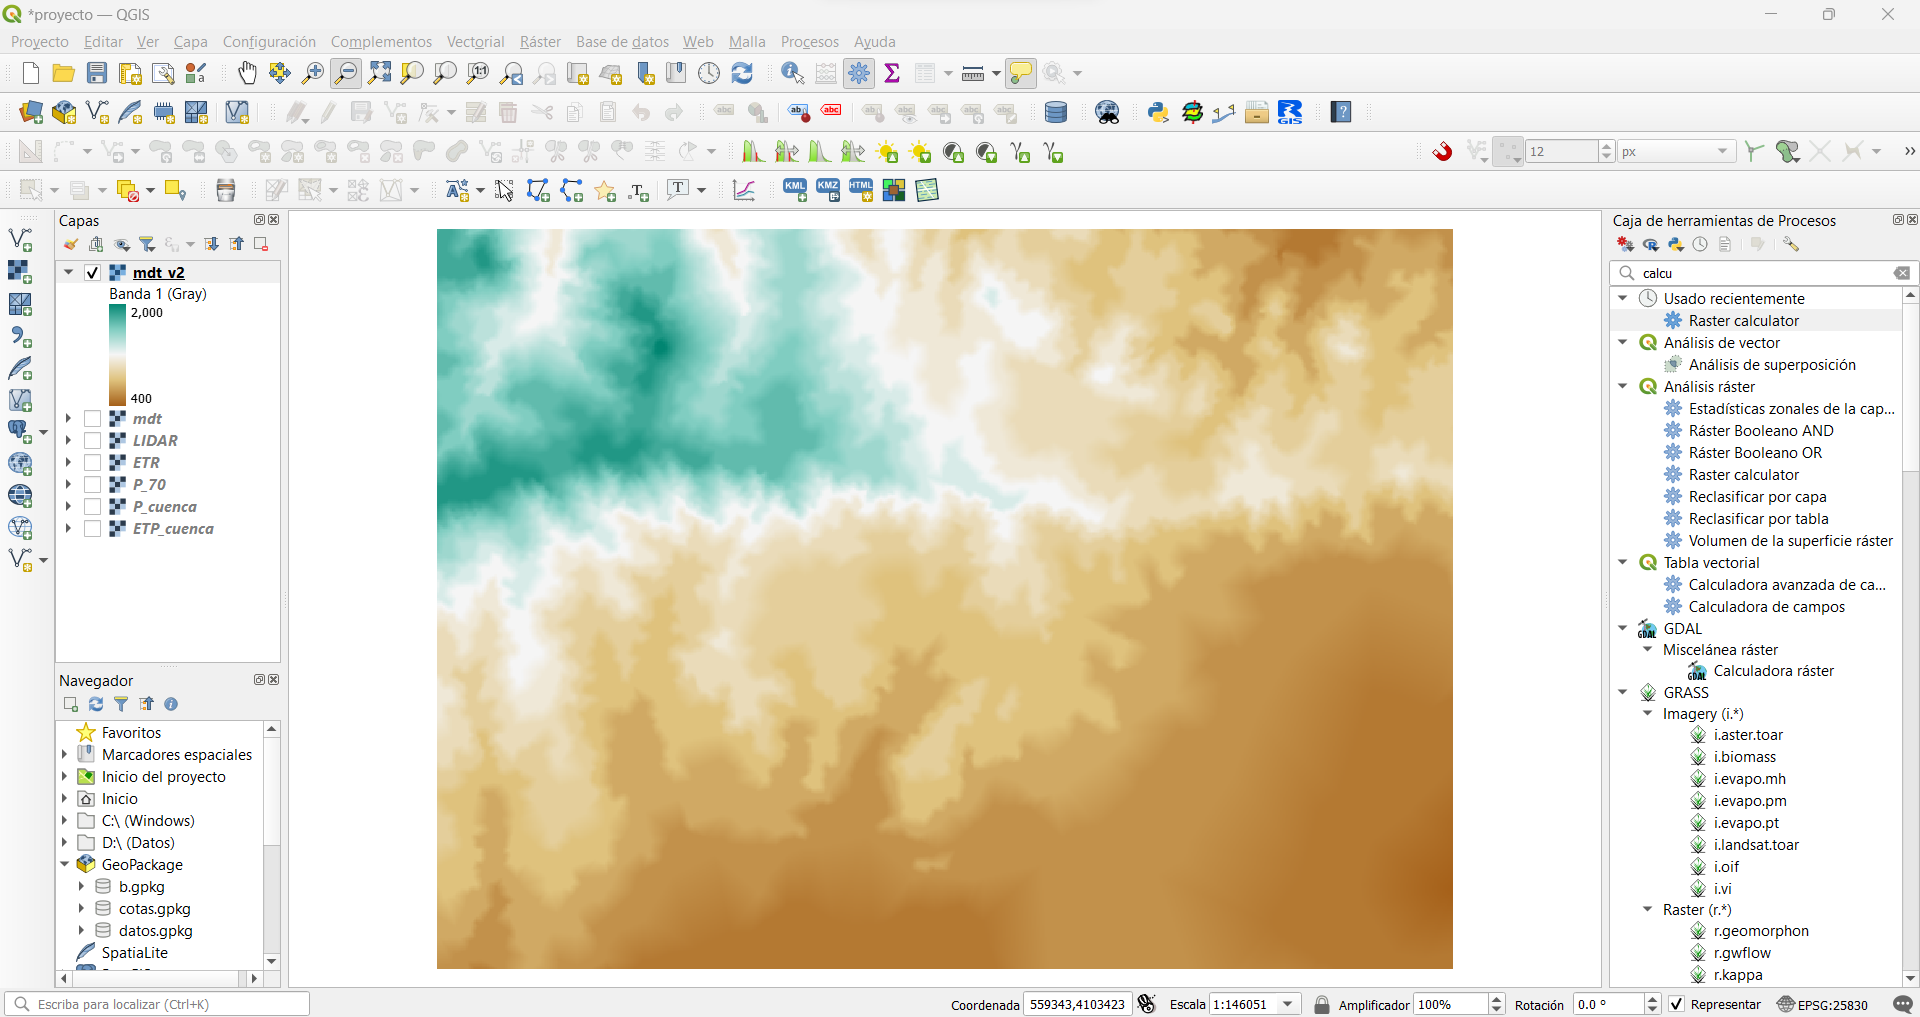Open the Data Source Manager
Image resolution: width=1920 pixels, height=1017 pixels.
[29, 112]
